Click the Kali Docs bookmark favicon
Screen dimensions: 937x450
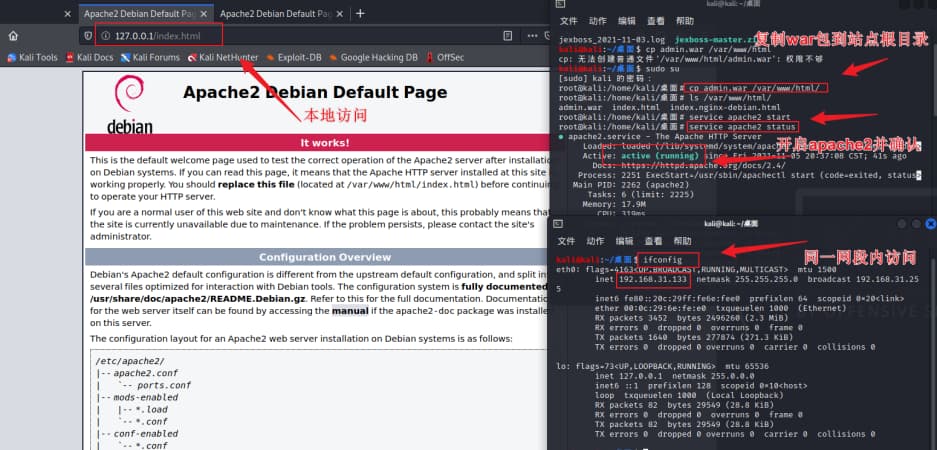[x=70, y=57]
